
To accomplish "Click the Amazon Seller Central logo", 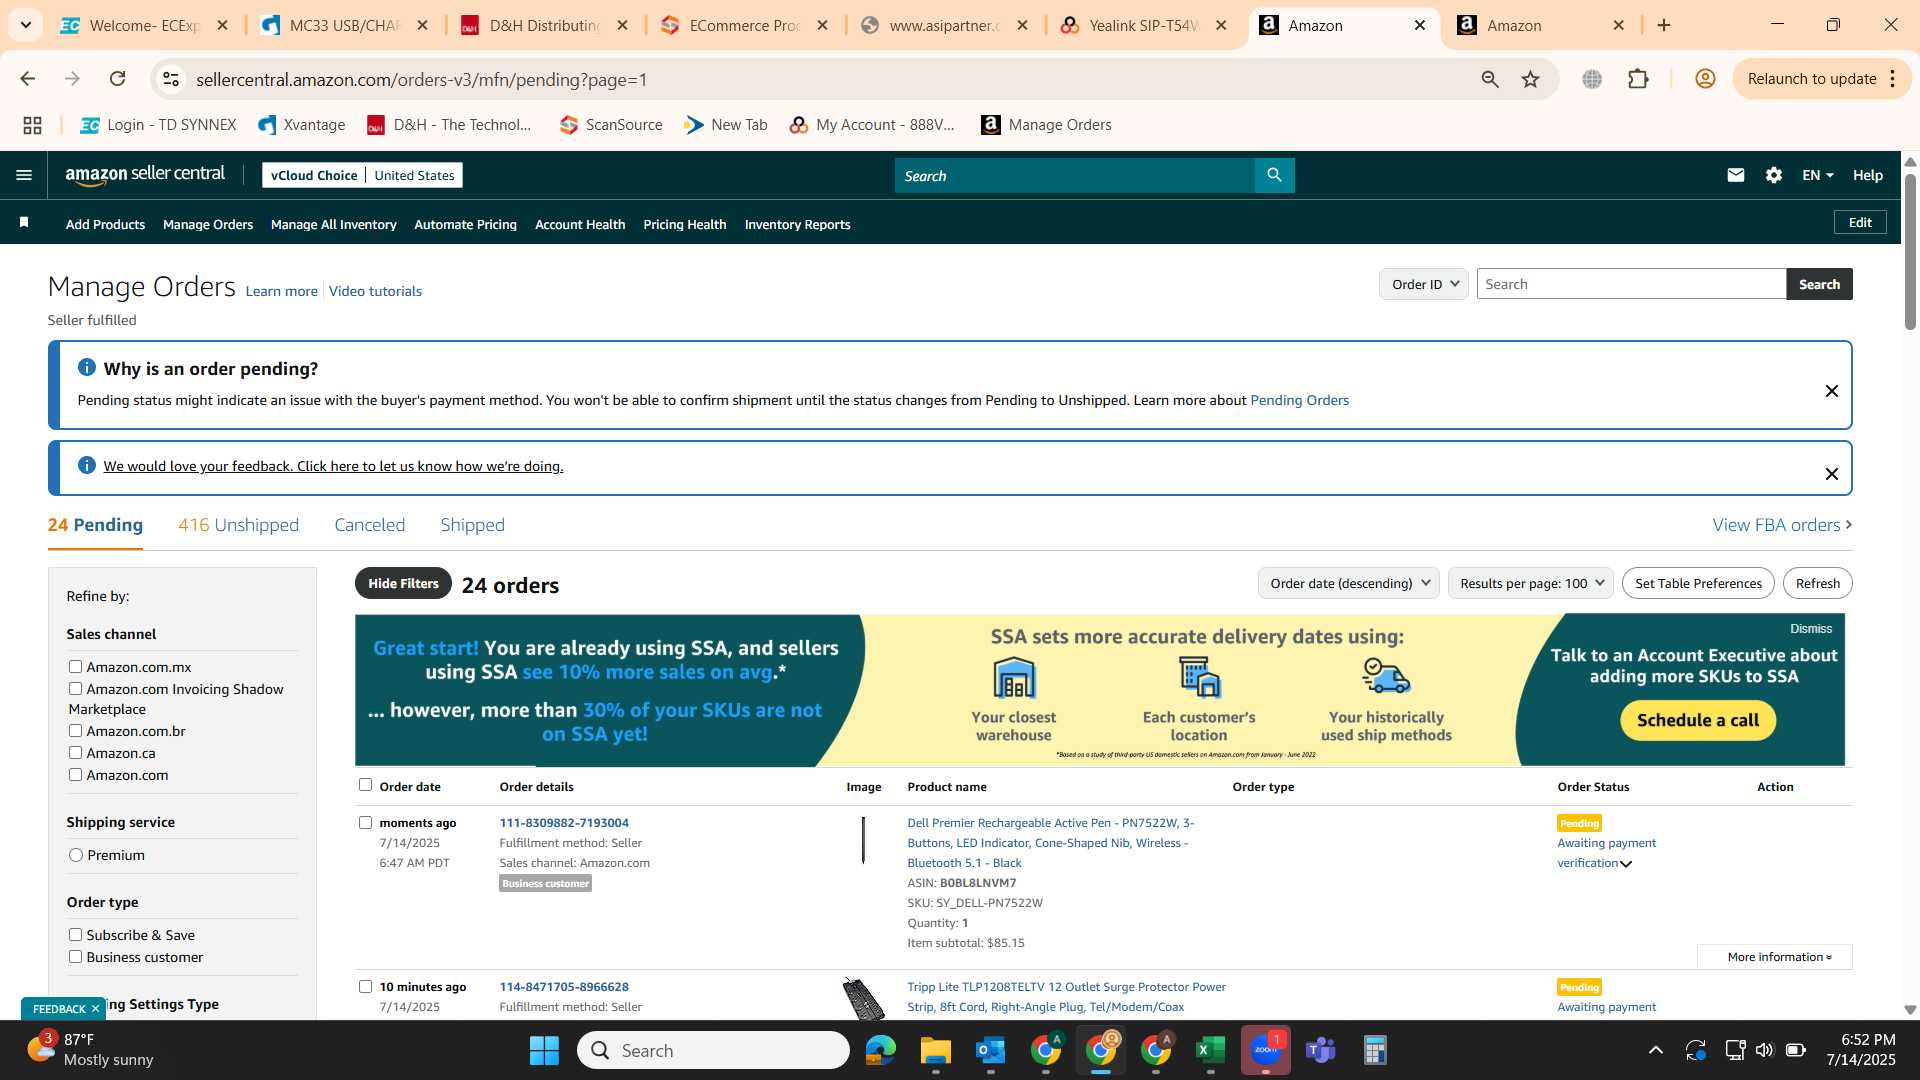I will pos(145,175).
